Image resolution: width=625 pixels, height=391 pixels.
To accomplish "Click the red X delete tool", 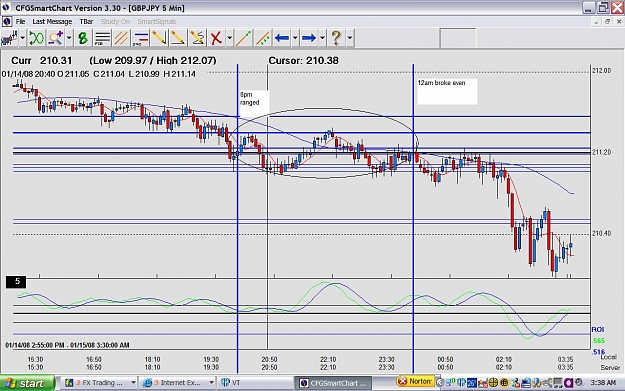I will click(x=216, y=38).
